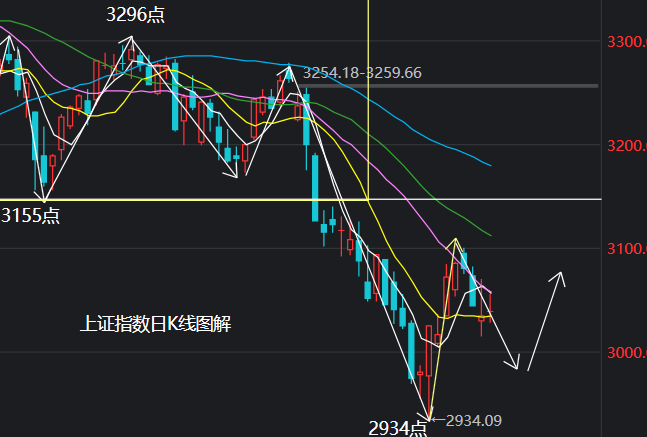Select the 3254.18-3259.66 gap range label
The image size is (647, 437).
[362, 73]
